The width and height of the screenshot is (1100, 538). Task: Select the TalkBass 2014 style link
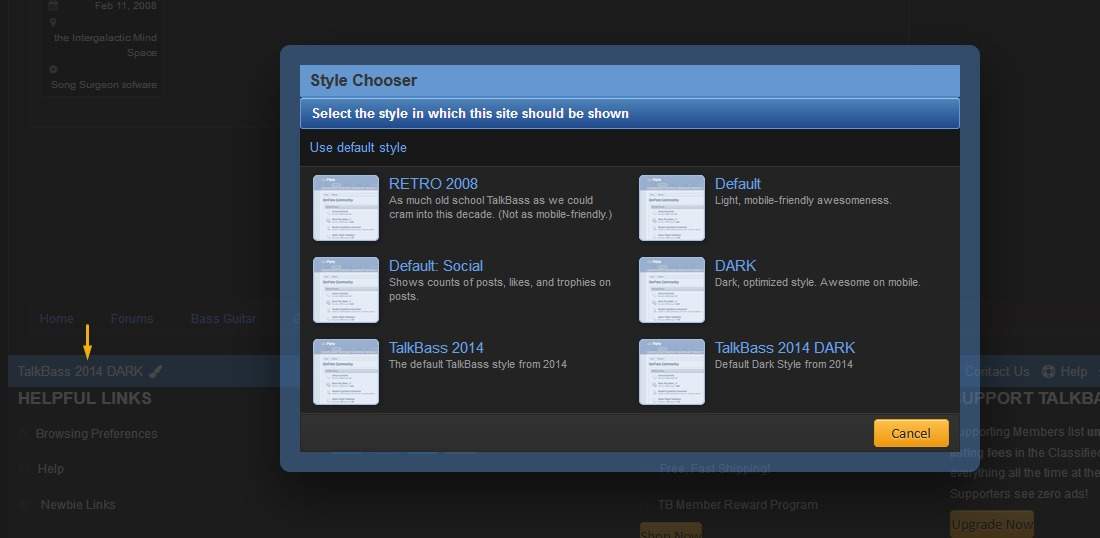[x=436, y=348]
